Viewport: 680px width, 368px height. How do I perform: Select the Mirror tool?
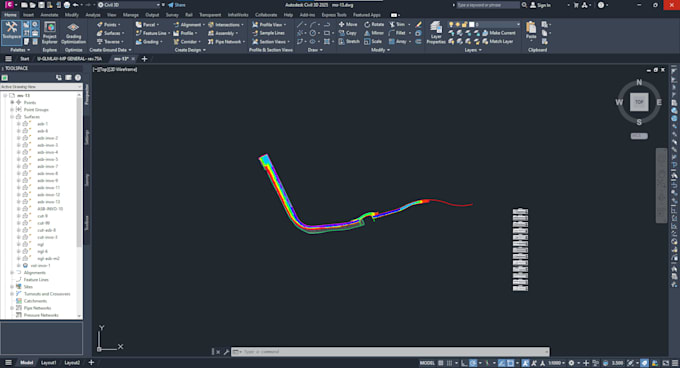[374, 33]
